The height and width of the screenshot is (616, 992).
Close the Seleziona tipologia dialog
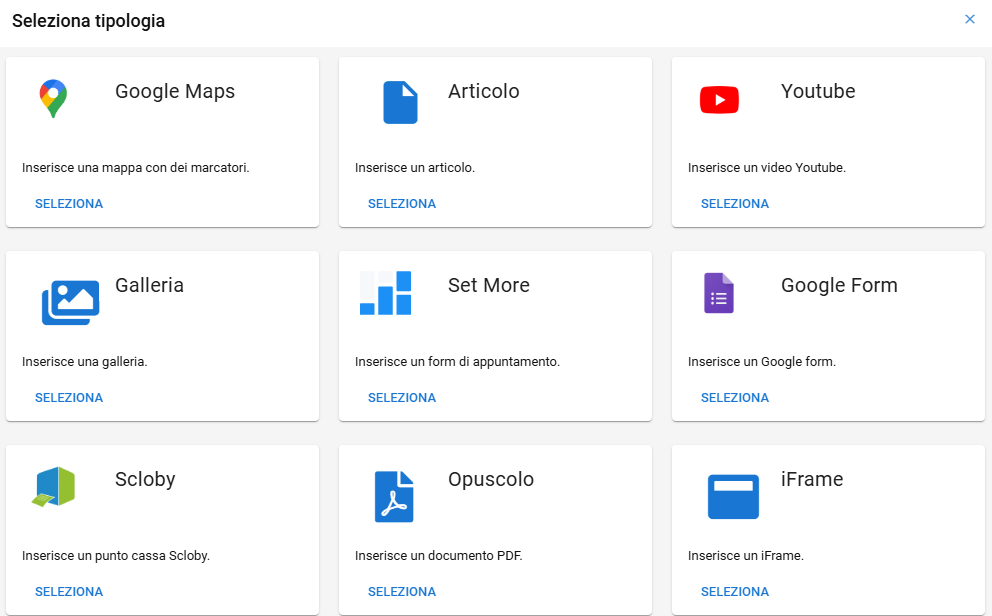(969, 19)
